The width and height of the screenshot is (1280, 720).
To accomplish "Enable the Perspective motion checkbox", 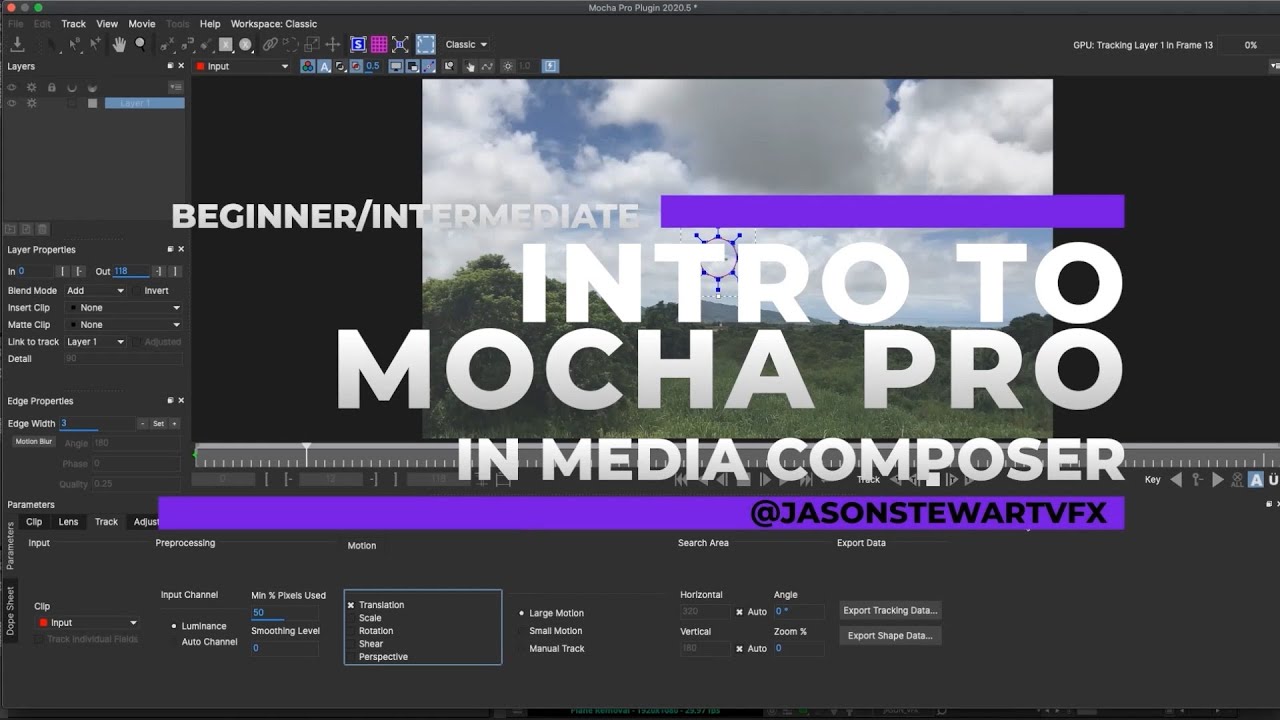I will tap(351, 657).
